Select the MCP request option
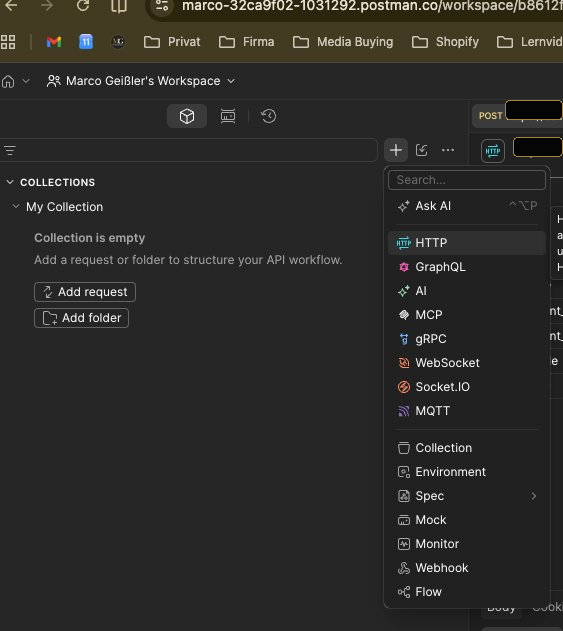Screen dimensions: 563x631 pos(467,315)
